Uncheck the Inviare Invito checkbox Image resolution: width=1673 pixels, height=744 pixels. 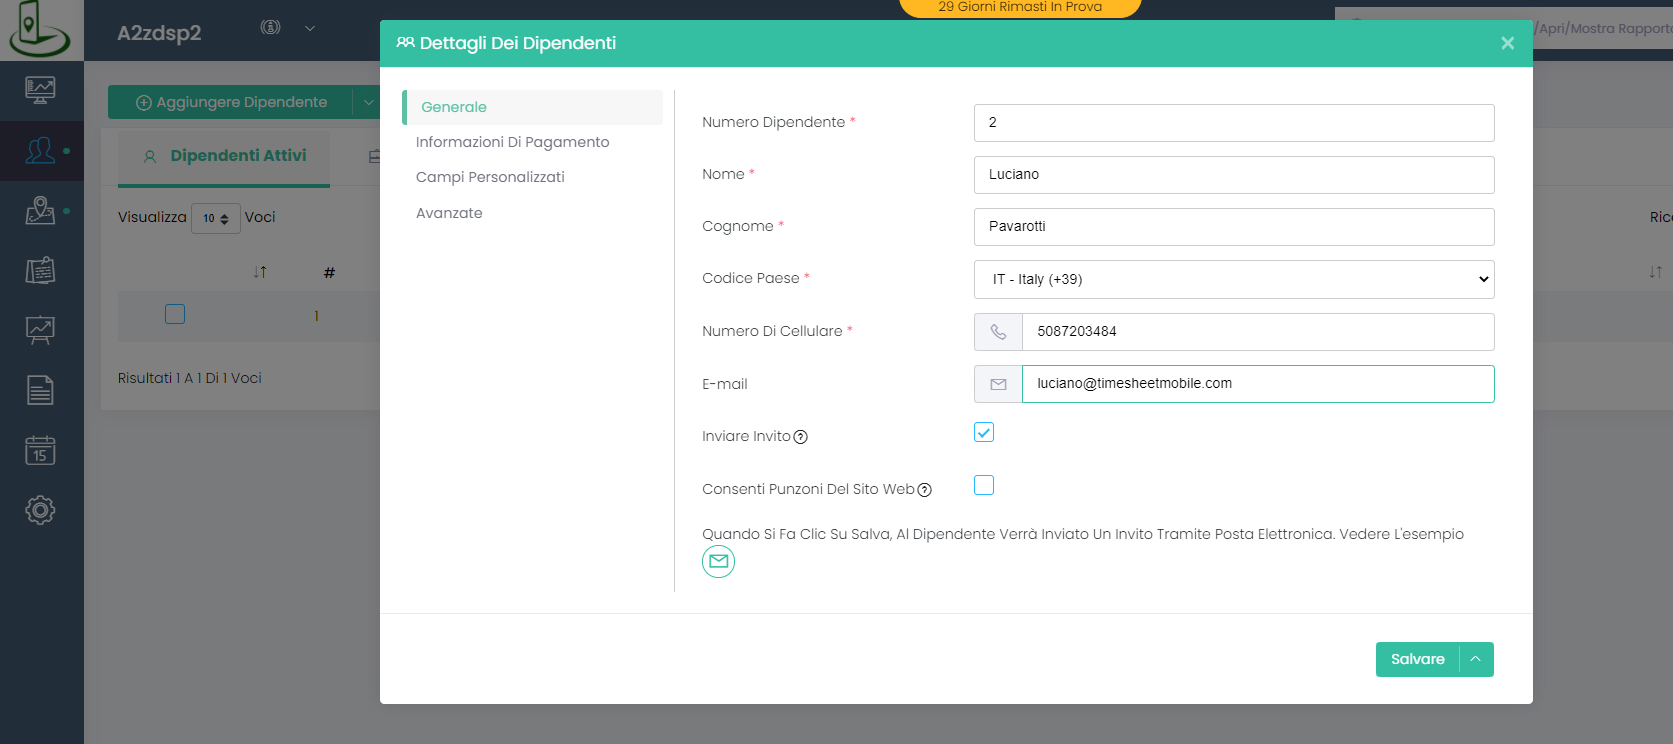[x=984, y=432]
